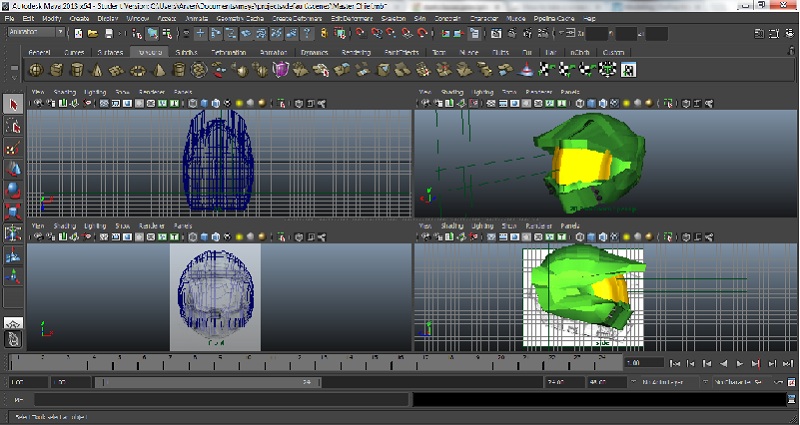
Task: Create a polygon cylinder from the shelf
Action: (x=77, y=70)
